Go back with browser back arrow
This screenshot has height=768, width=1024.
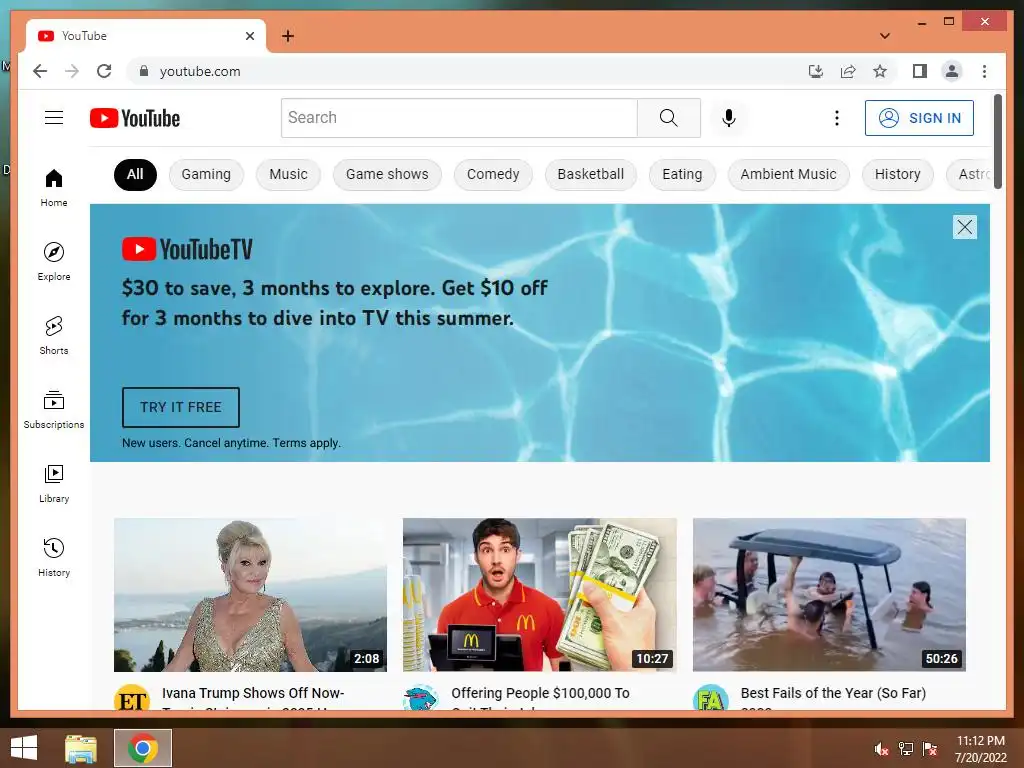click(x=40, y=71)
